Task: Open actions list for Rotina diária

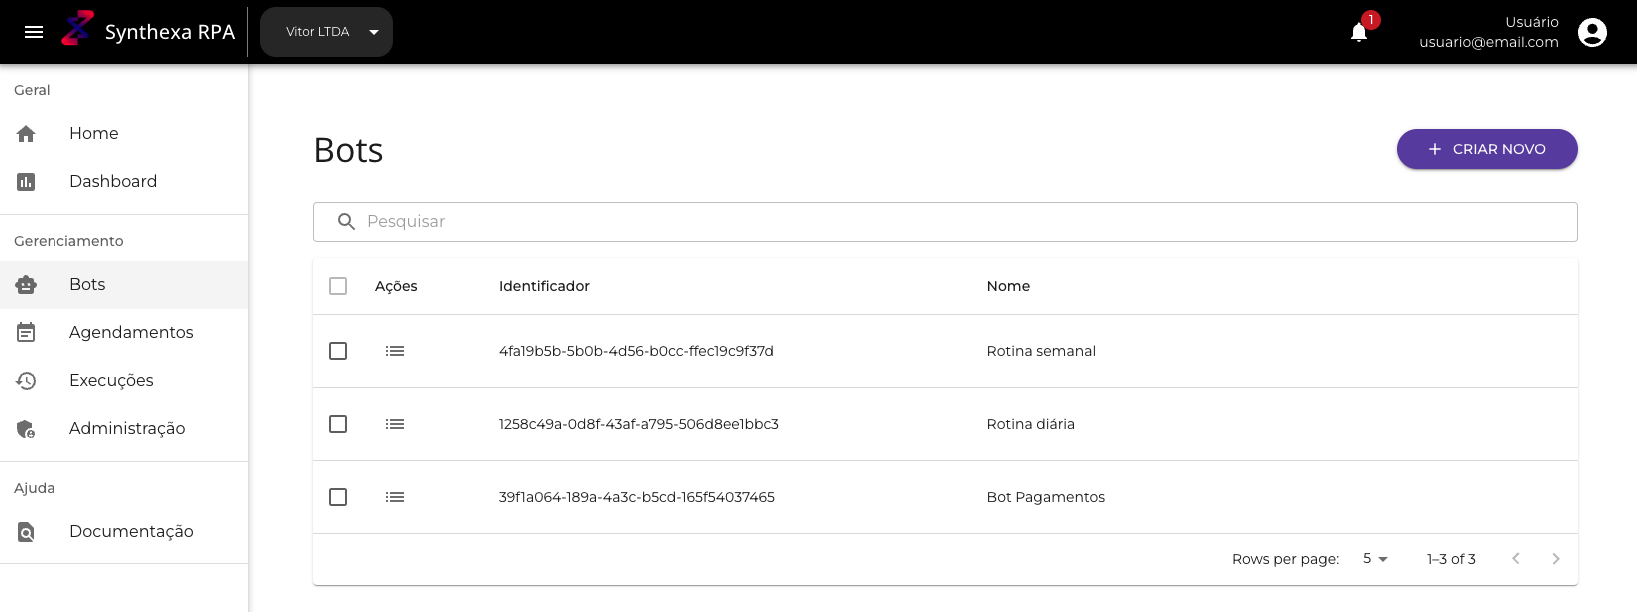Action: click(x=395, y=424)
